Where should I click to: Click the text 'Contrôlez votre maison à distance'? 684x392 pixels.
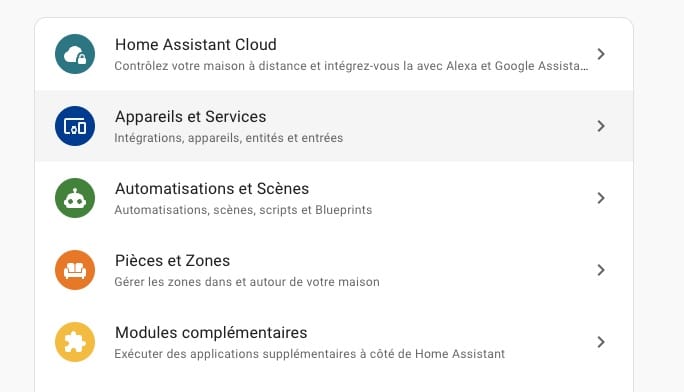(210, 66)
